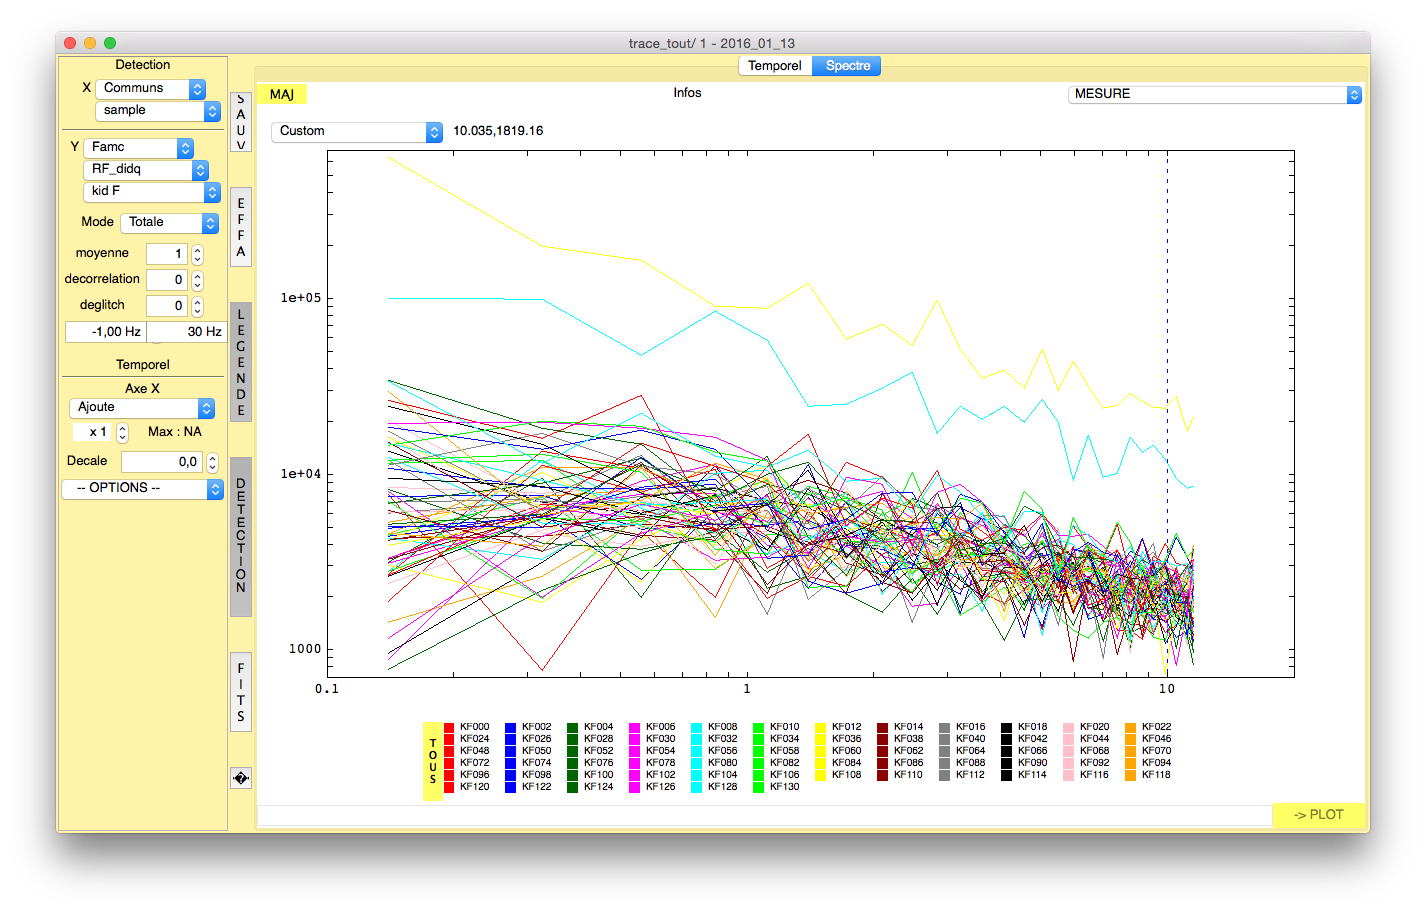The image size is (1426, 913).
Task: Open the Communs X-axis dropdown
Action: 150,89
